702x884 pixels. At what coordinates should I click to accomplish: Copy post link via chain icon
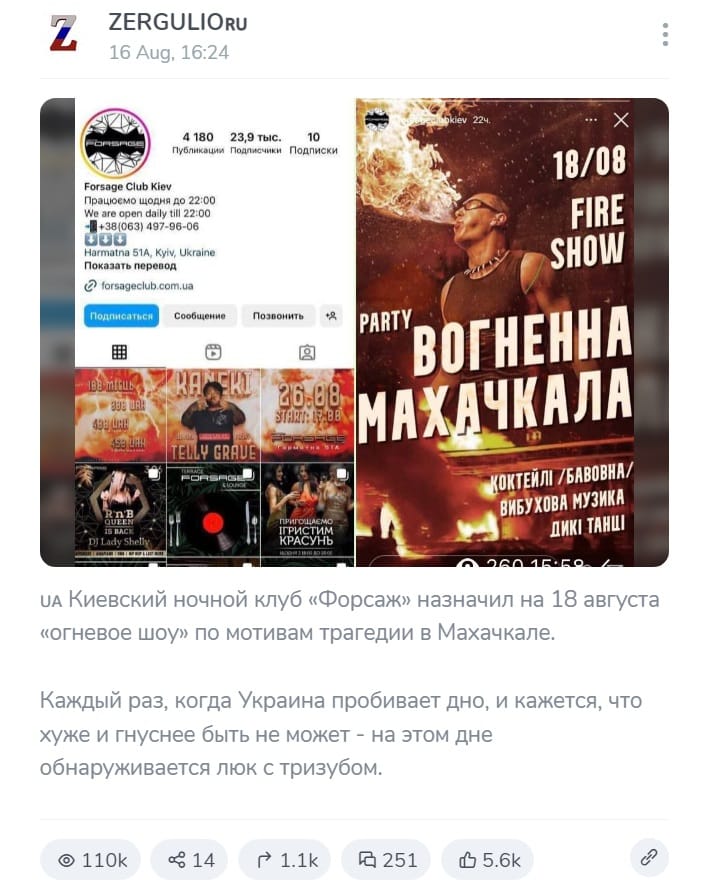649,858
